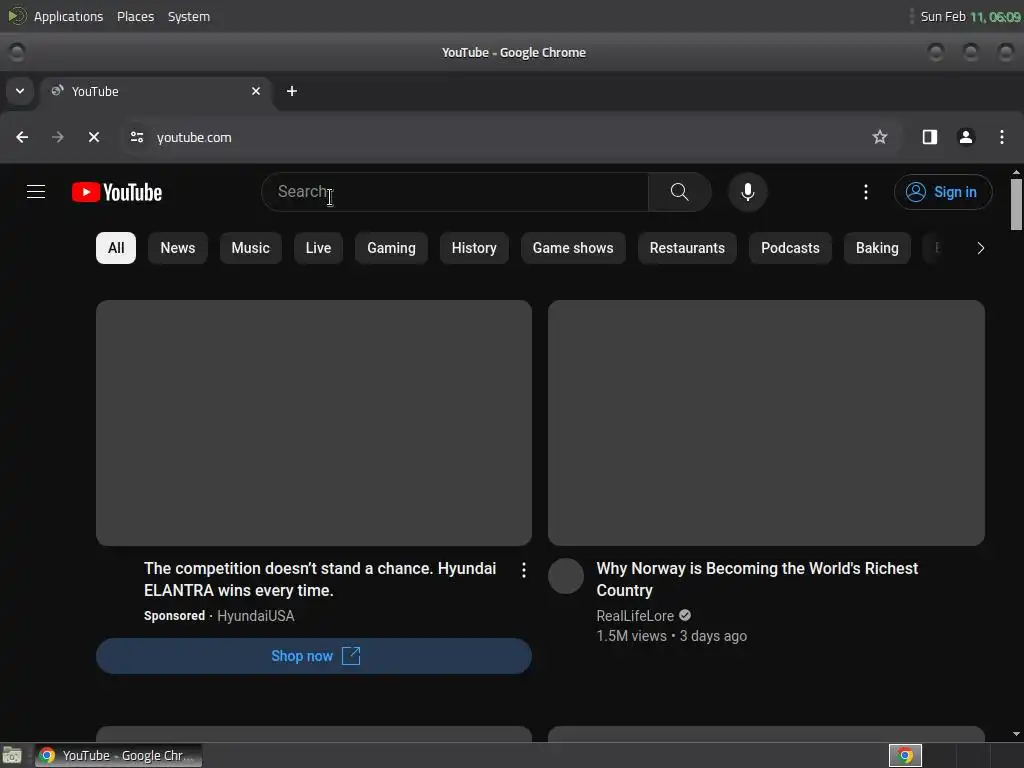
Task: Toggle Chrome side panel
Action: click(930, 137)
